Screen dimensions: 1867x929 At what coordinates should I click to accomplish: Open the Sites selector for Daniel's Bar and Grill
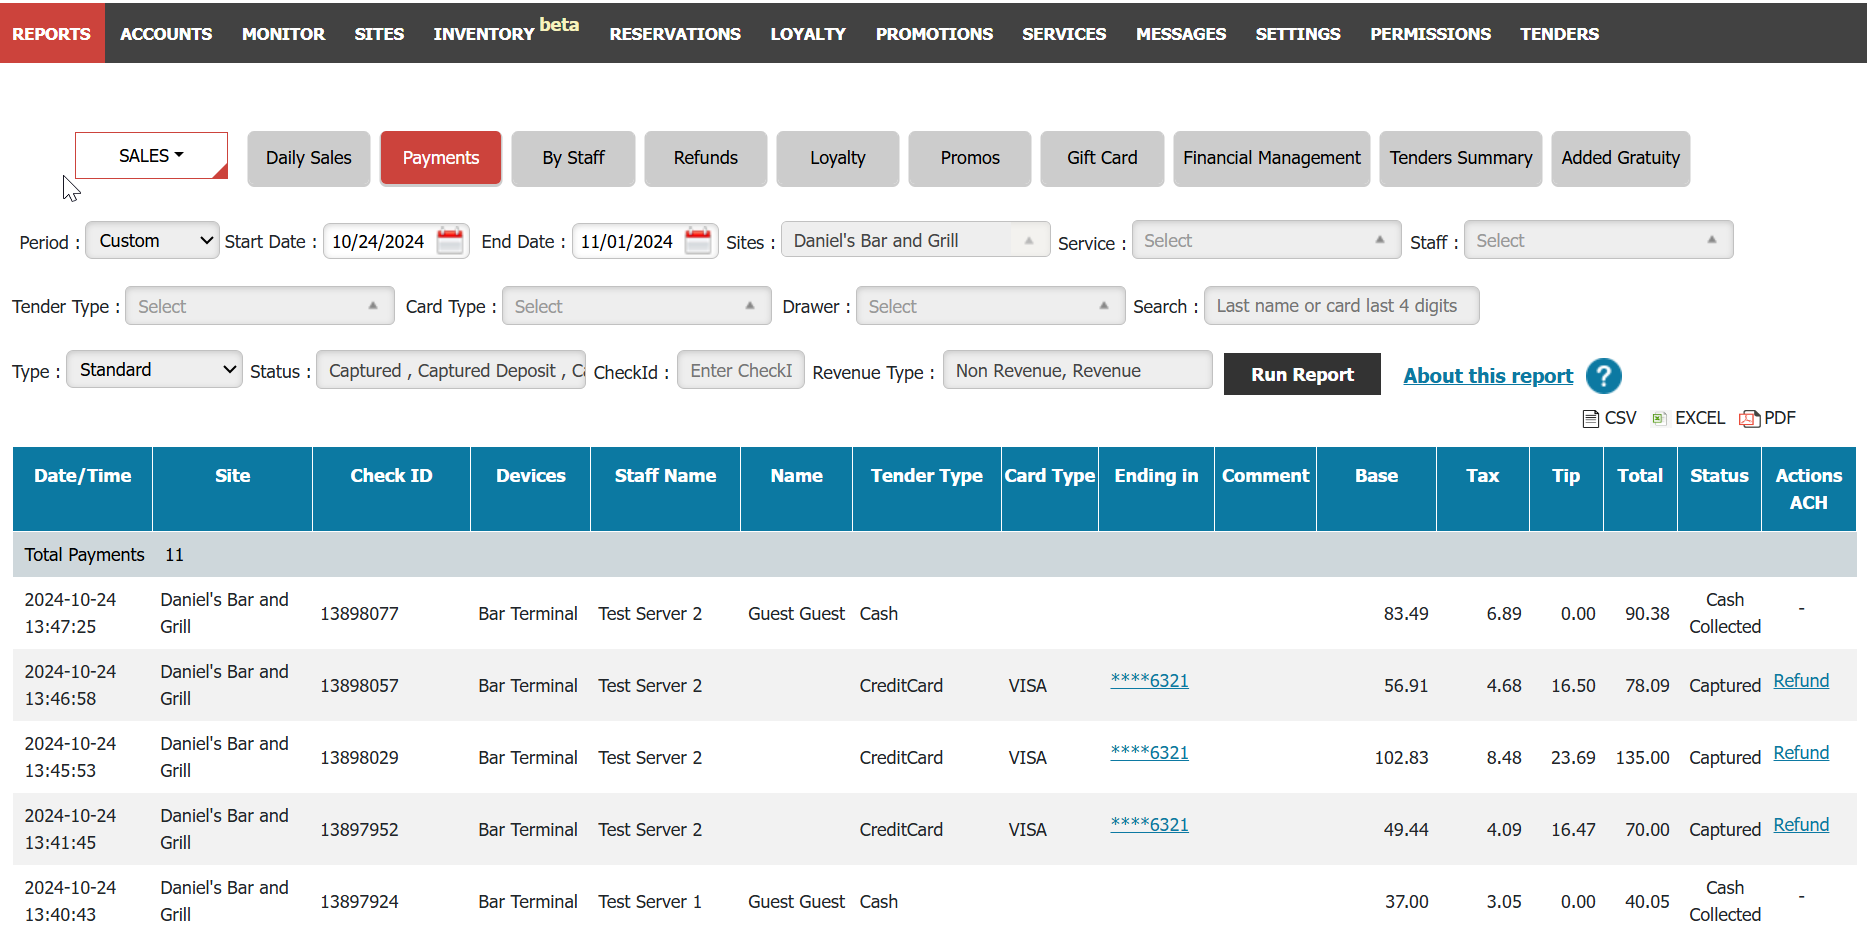pyautogui.click(x=914, y=241)
